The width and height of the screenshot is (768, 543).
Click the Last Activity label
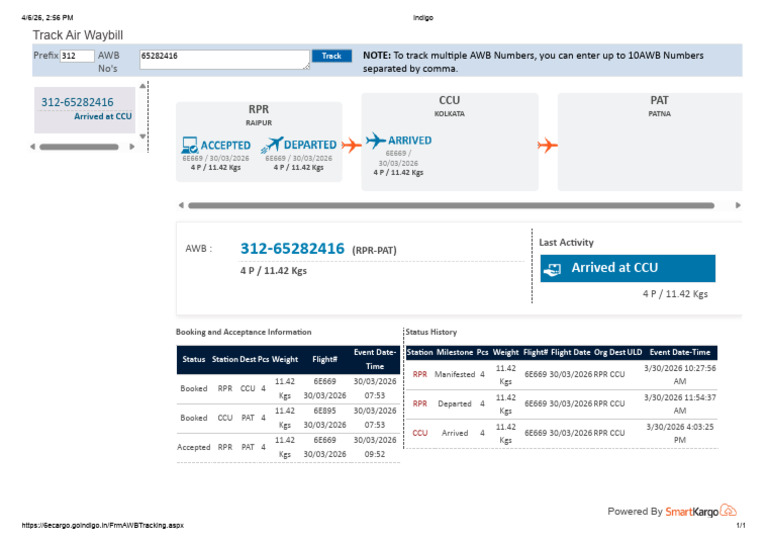tap(566, 242)
